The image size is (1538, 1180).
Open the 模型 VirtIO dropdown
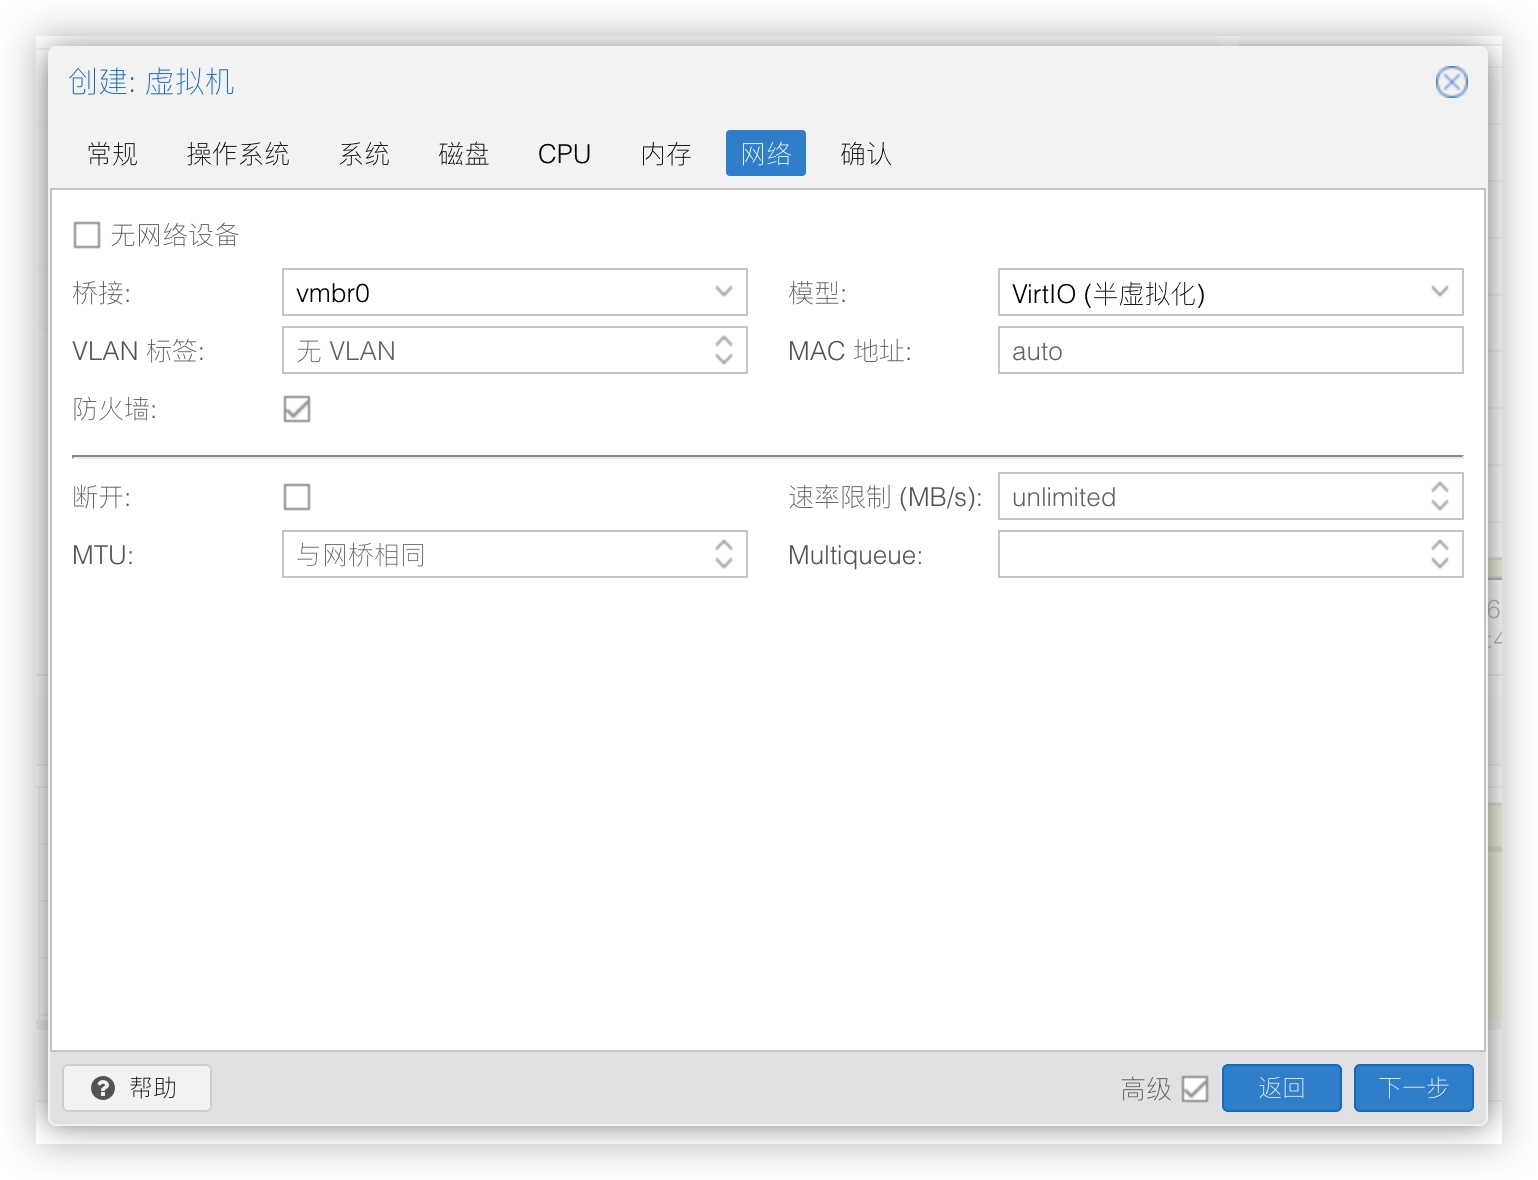coord(1439,292)
